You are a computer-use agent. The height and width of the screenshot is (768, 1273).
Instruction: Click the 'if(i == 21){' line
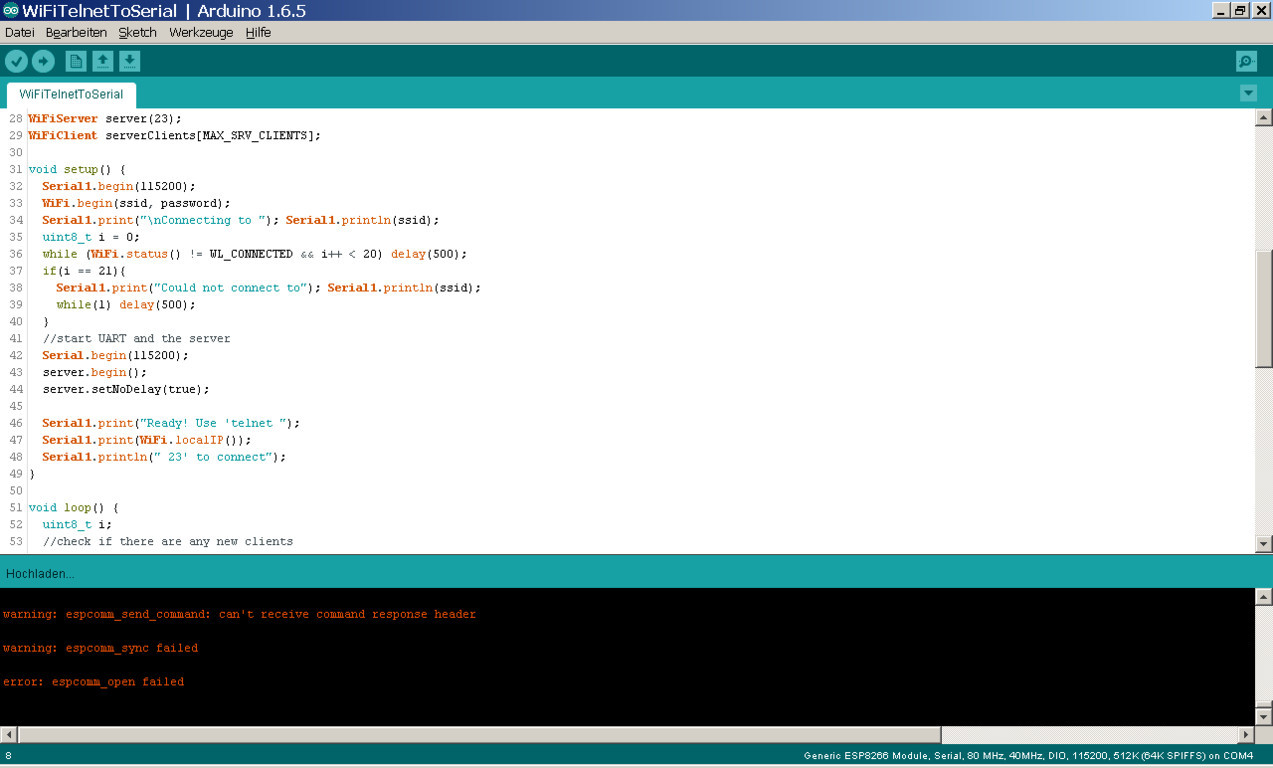coord(84,271)
